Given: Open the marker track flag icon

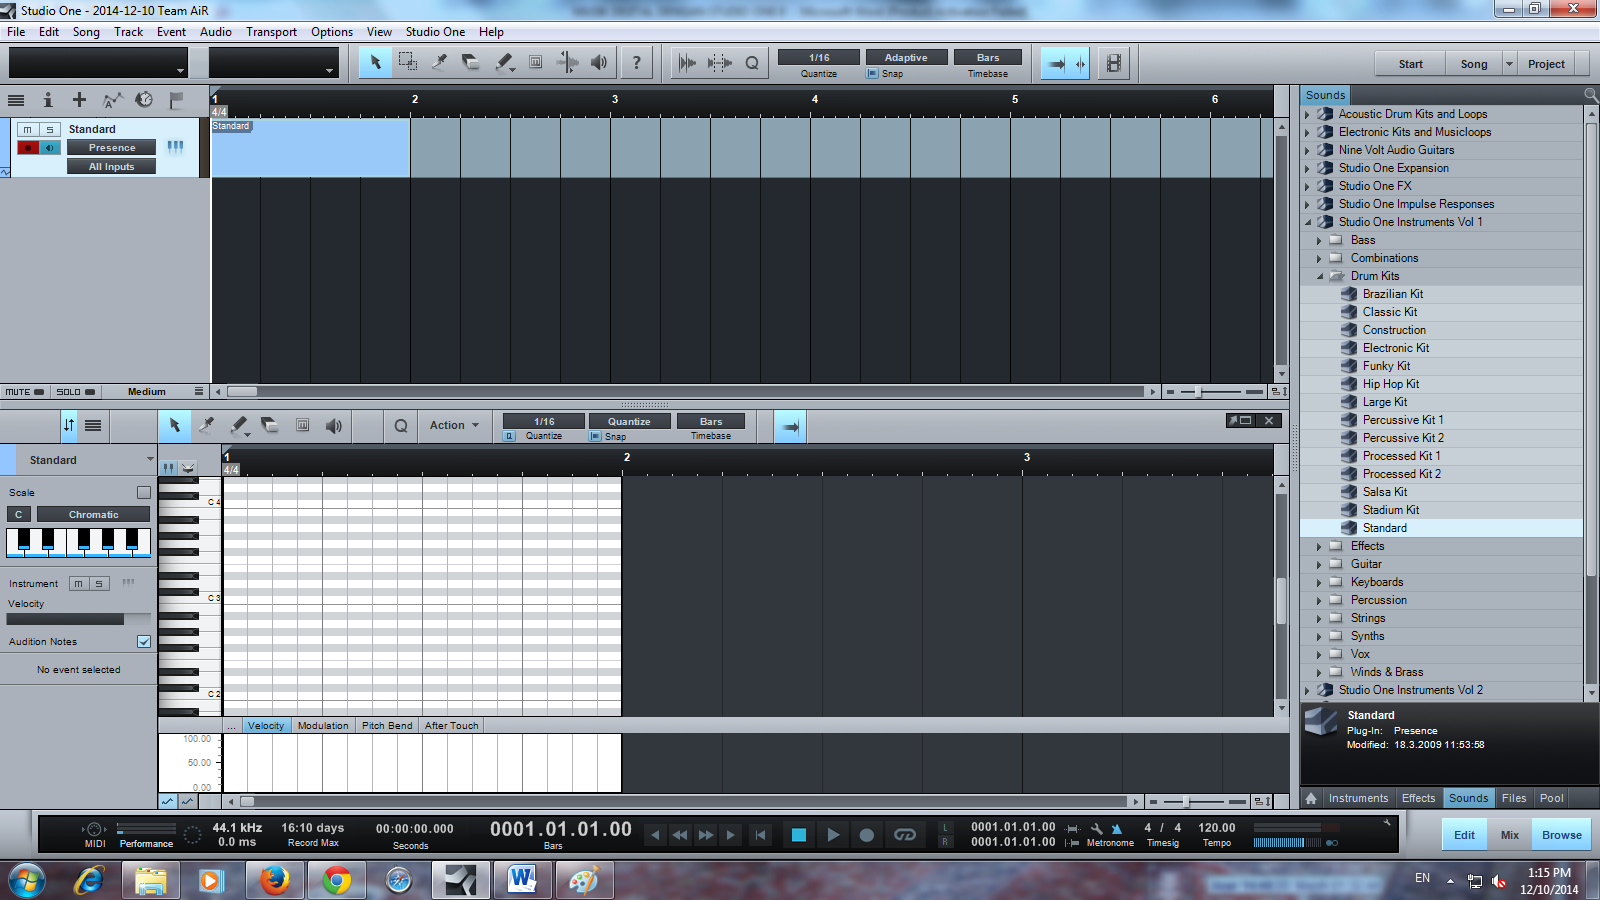Looking at the screenshot, I should pyautogui.click(x=176, y=100).
